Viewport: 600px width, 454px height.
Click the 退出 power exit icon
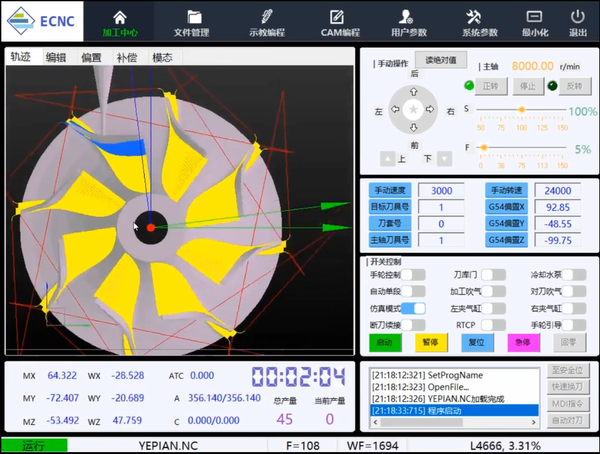pyautogui.click(x=577, y=17)
